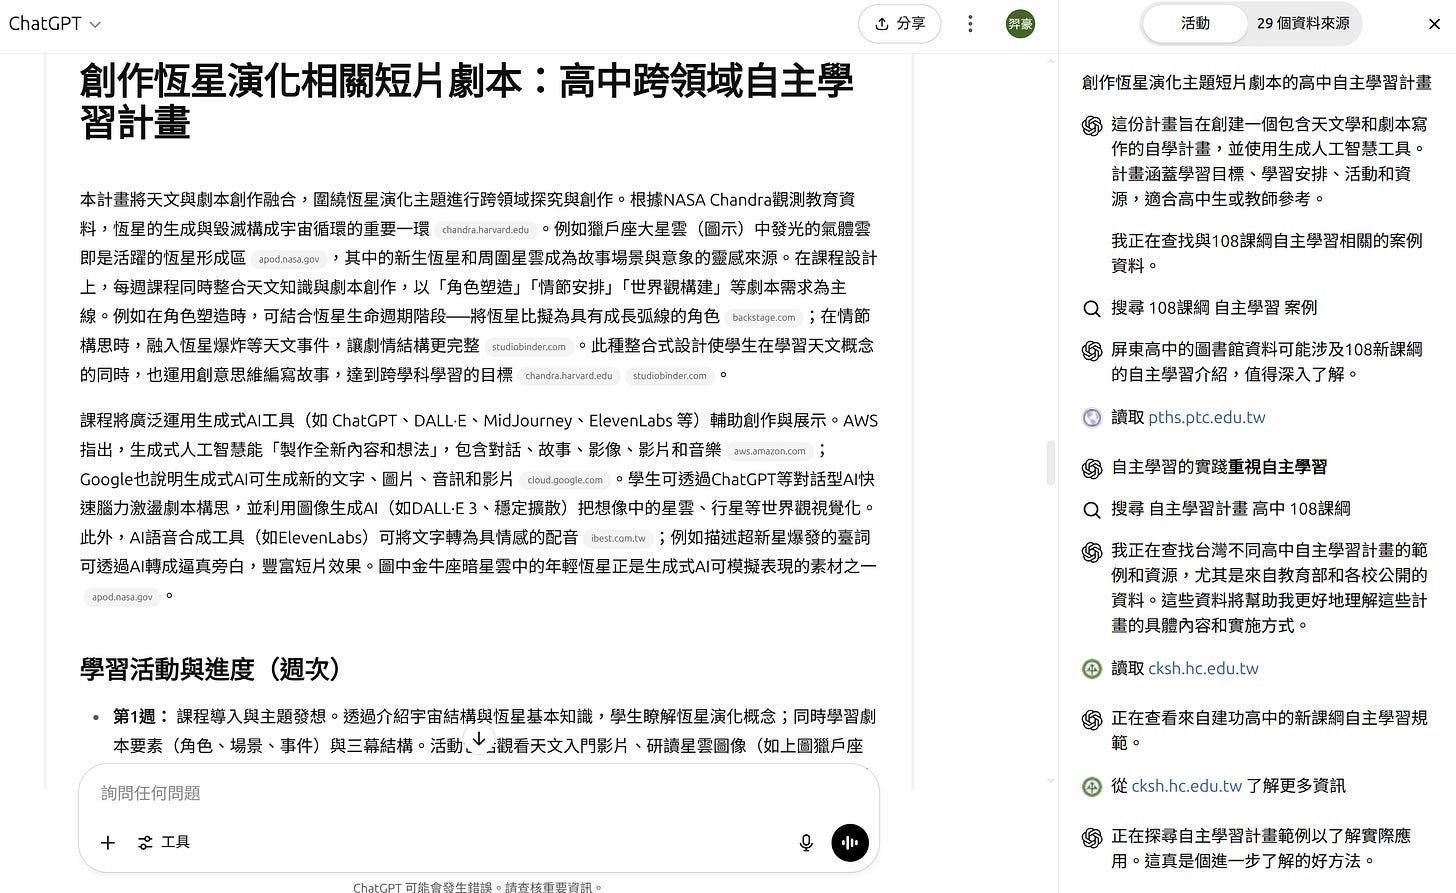This screenshot has height=893, width=1456.
Task: Click the document title 創作恆星演化相關短片劇本
Action: (466, 101)
